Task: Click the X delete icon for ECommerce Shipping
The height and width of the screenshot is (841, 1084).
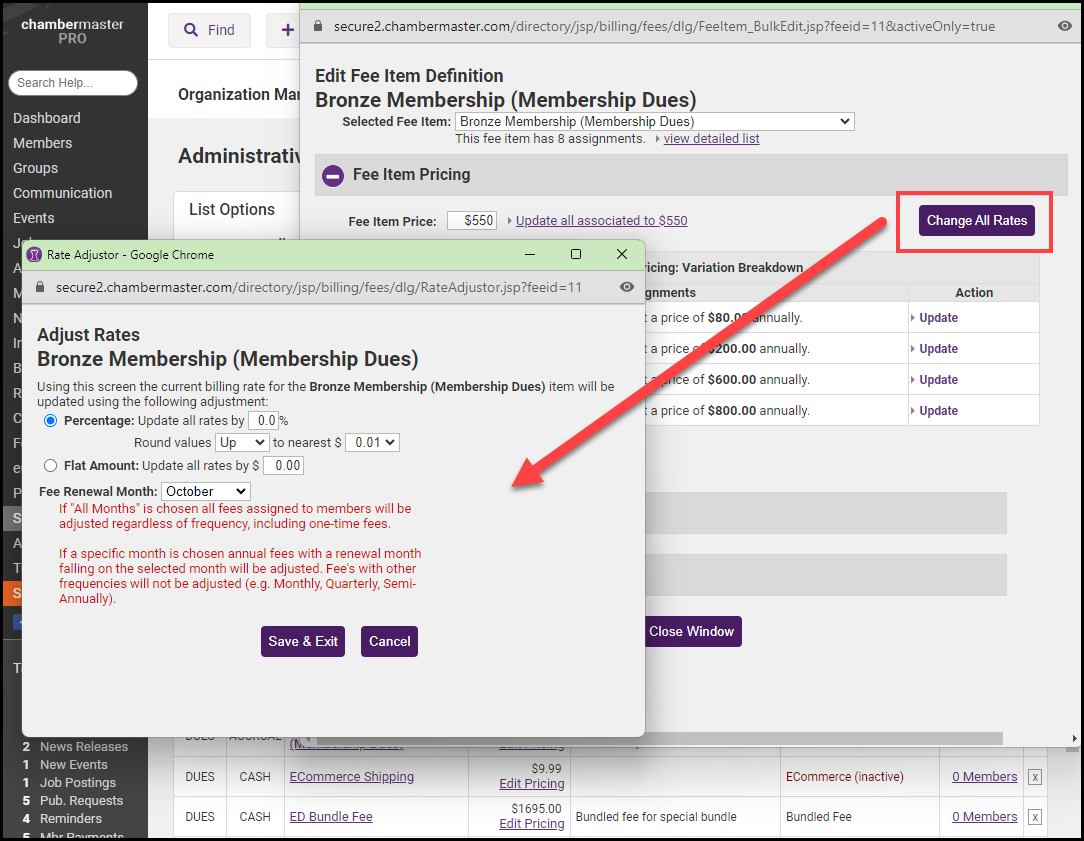Action: (x=1035, y=777)
